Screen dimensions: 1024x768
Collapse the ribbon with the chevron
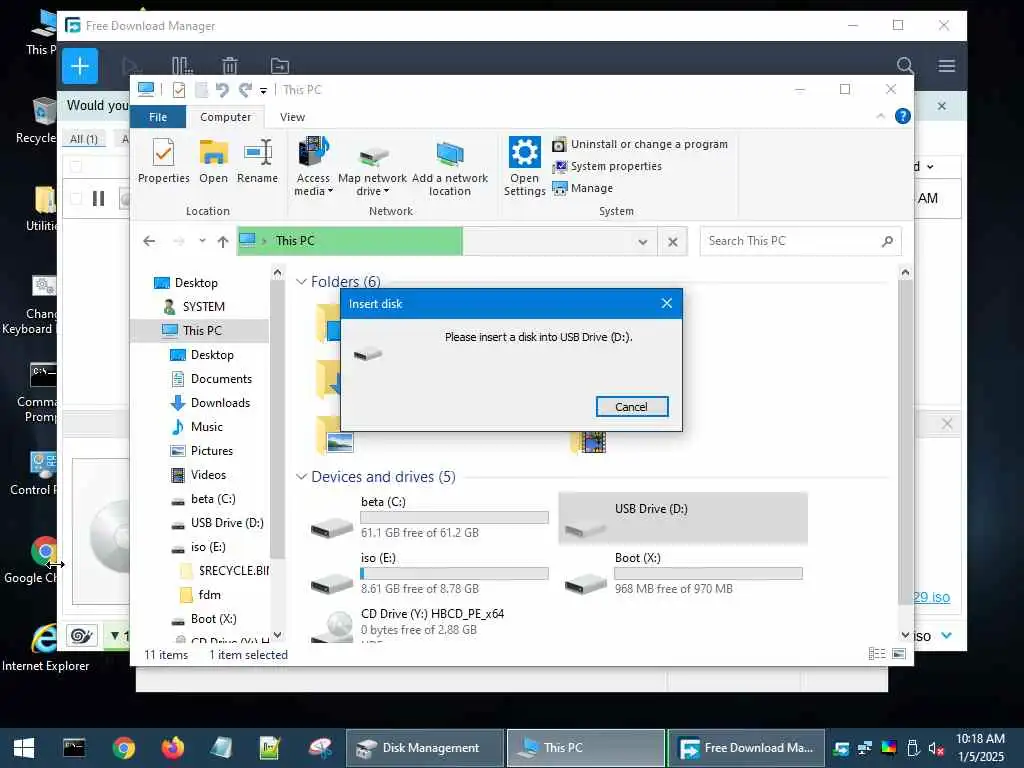click(x=880, y=116)
